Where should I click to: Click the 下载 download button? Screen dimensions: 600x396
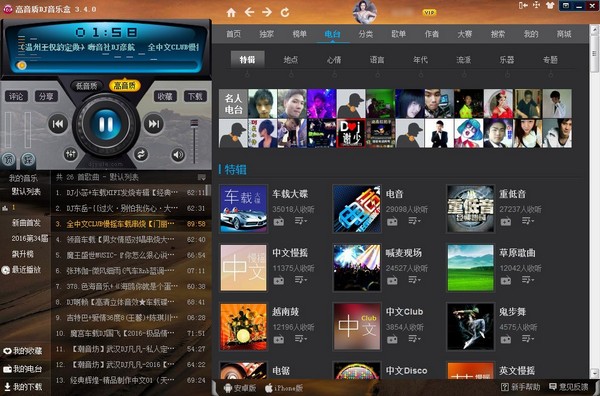196,96
